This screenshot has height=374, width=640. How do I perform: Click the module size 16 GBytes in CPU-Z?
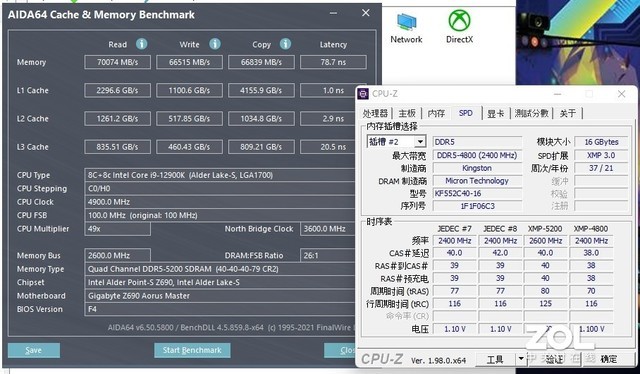[601, 142]
